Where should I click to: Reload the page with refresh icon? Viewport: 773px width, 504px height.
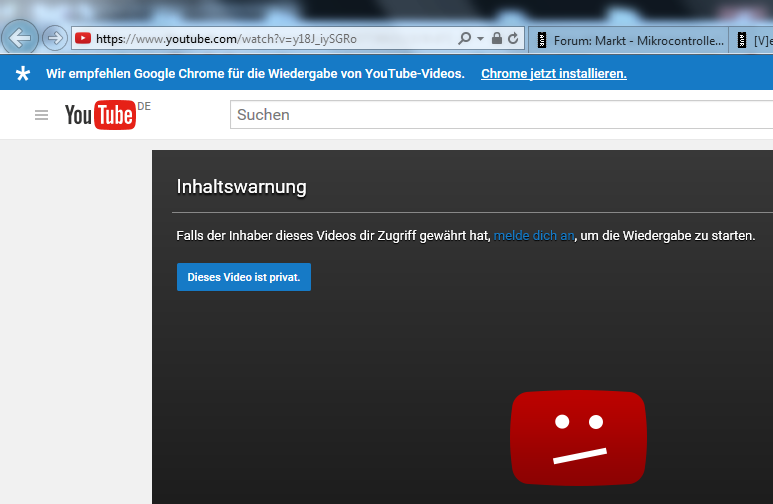513,38
